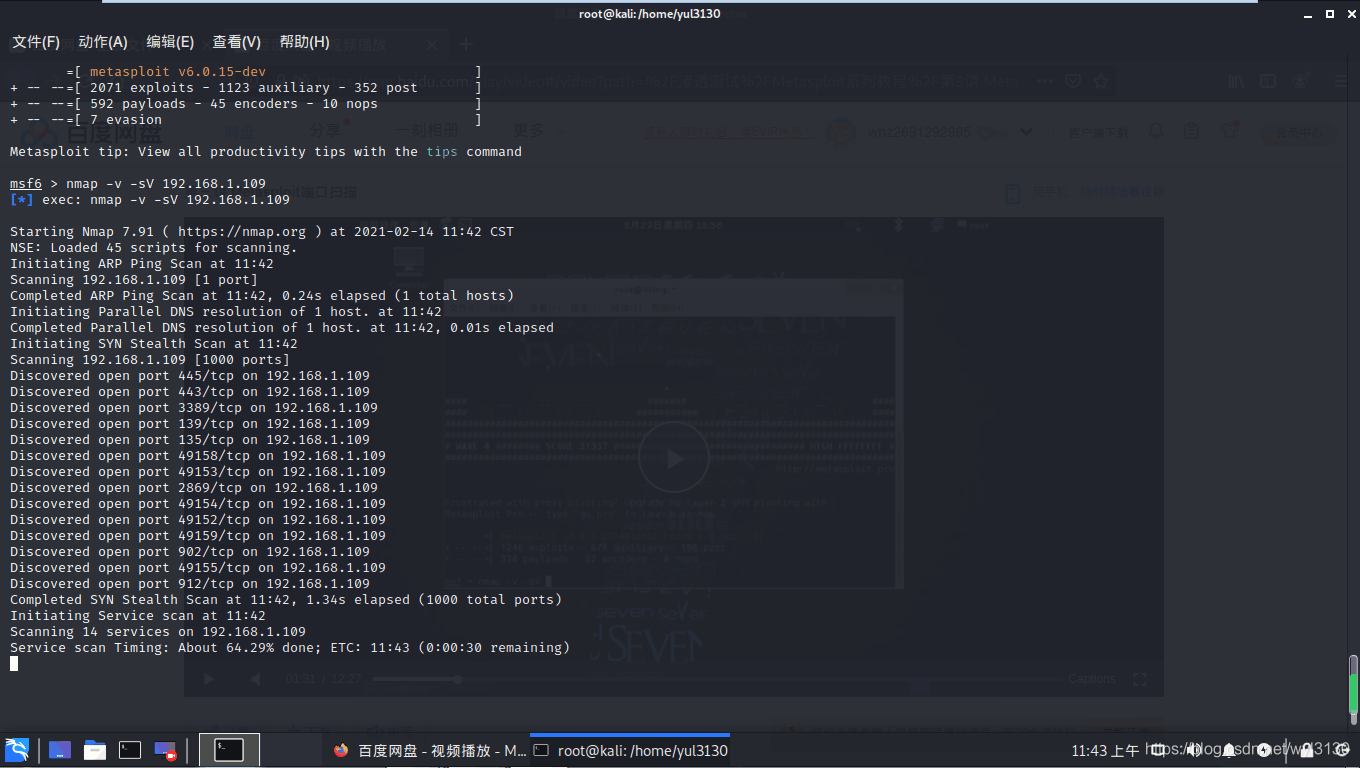Open the volume control tray icon
The image size is (1360, 768).
[x=1193, y=750]
